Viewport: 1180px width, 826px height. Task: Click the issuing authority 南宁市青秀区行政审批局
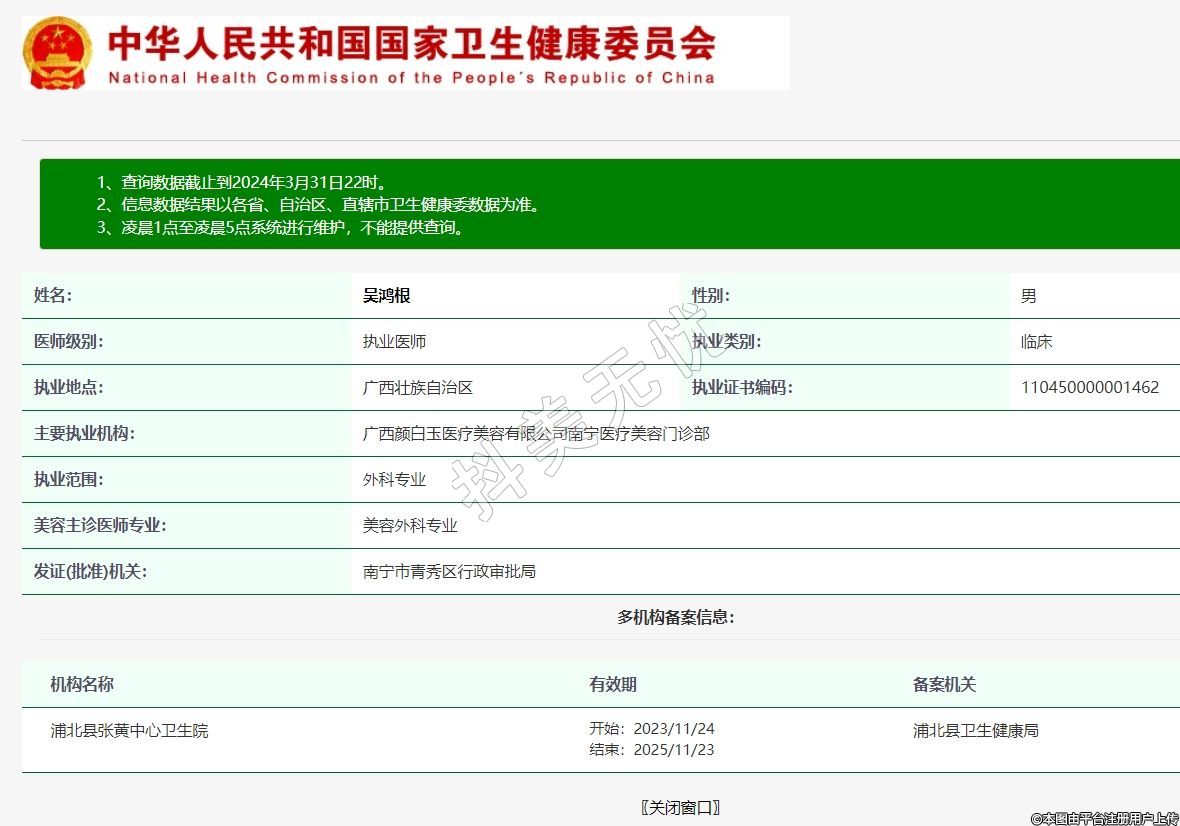449,572
